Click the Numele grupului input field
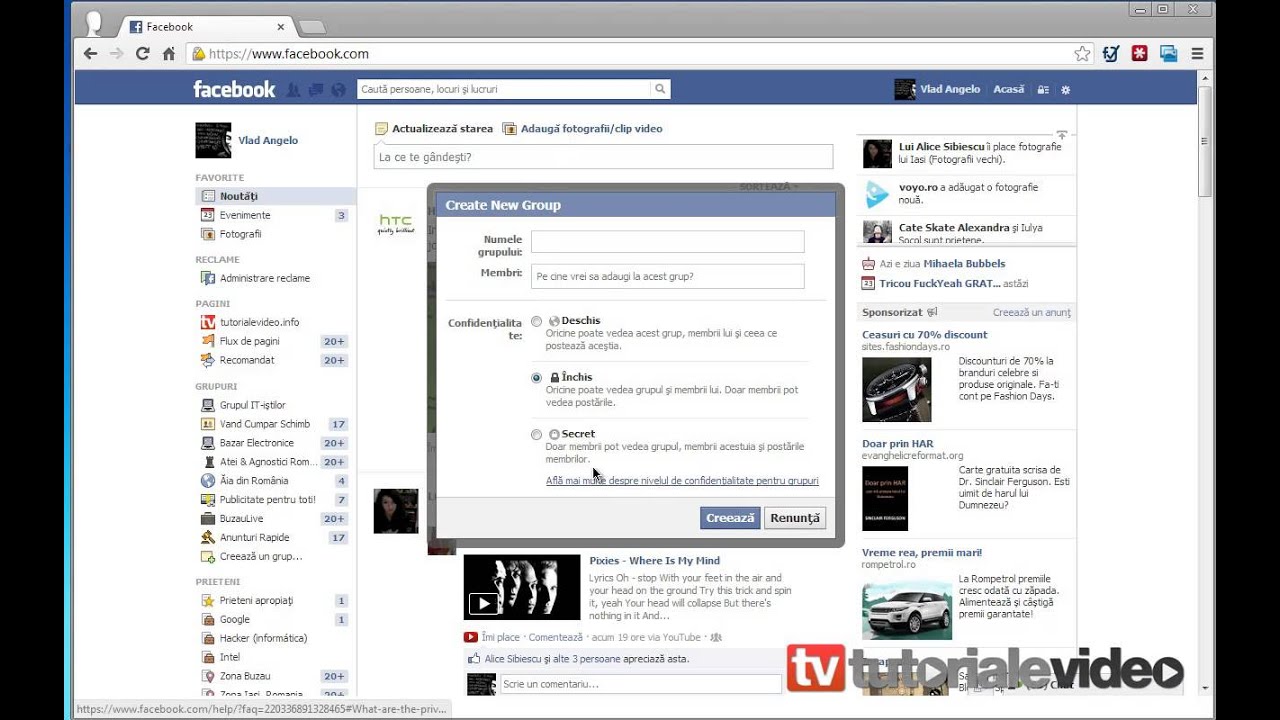The image size is (1280, 720). [x=668, y=242]
